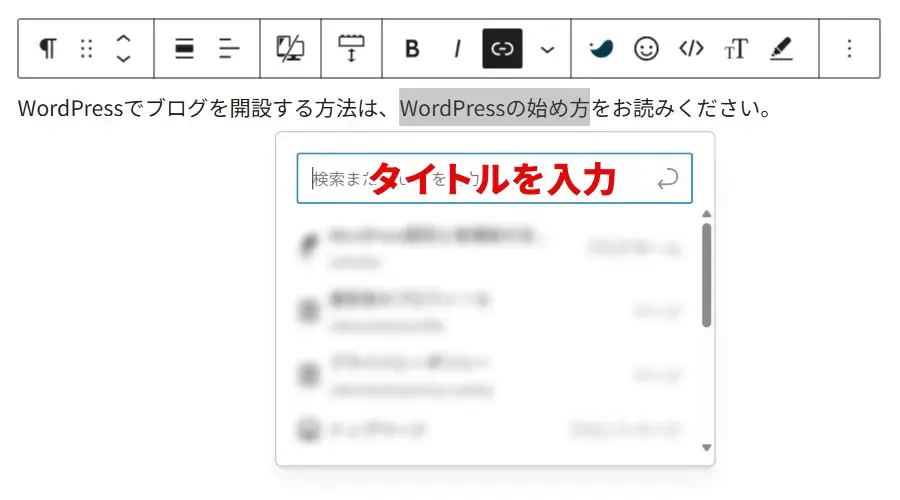Open the three-dot block options menu
Viewport: 900px width, 500px height.
click(x=849, y=49)
